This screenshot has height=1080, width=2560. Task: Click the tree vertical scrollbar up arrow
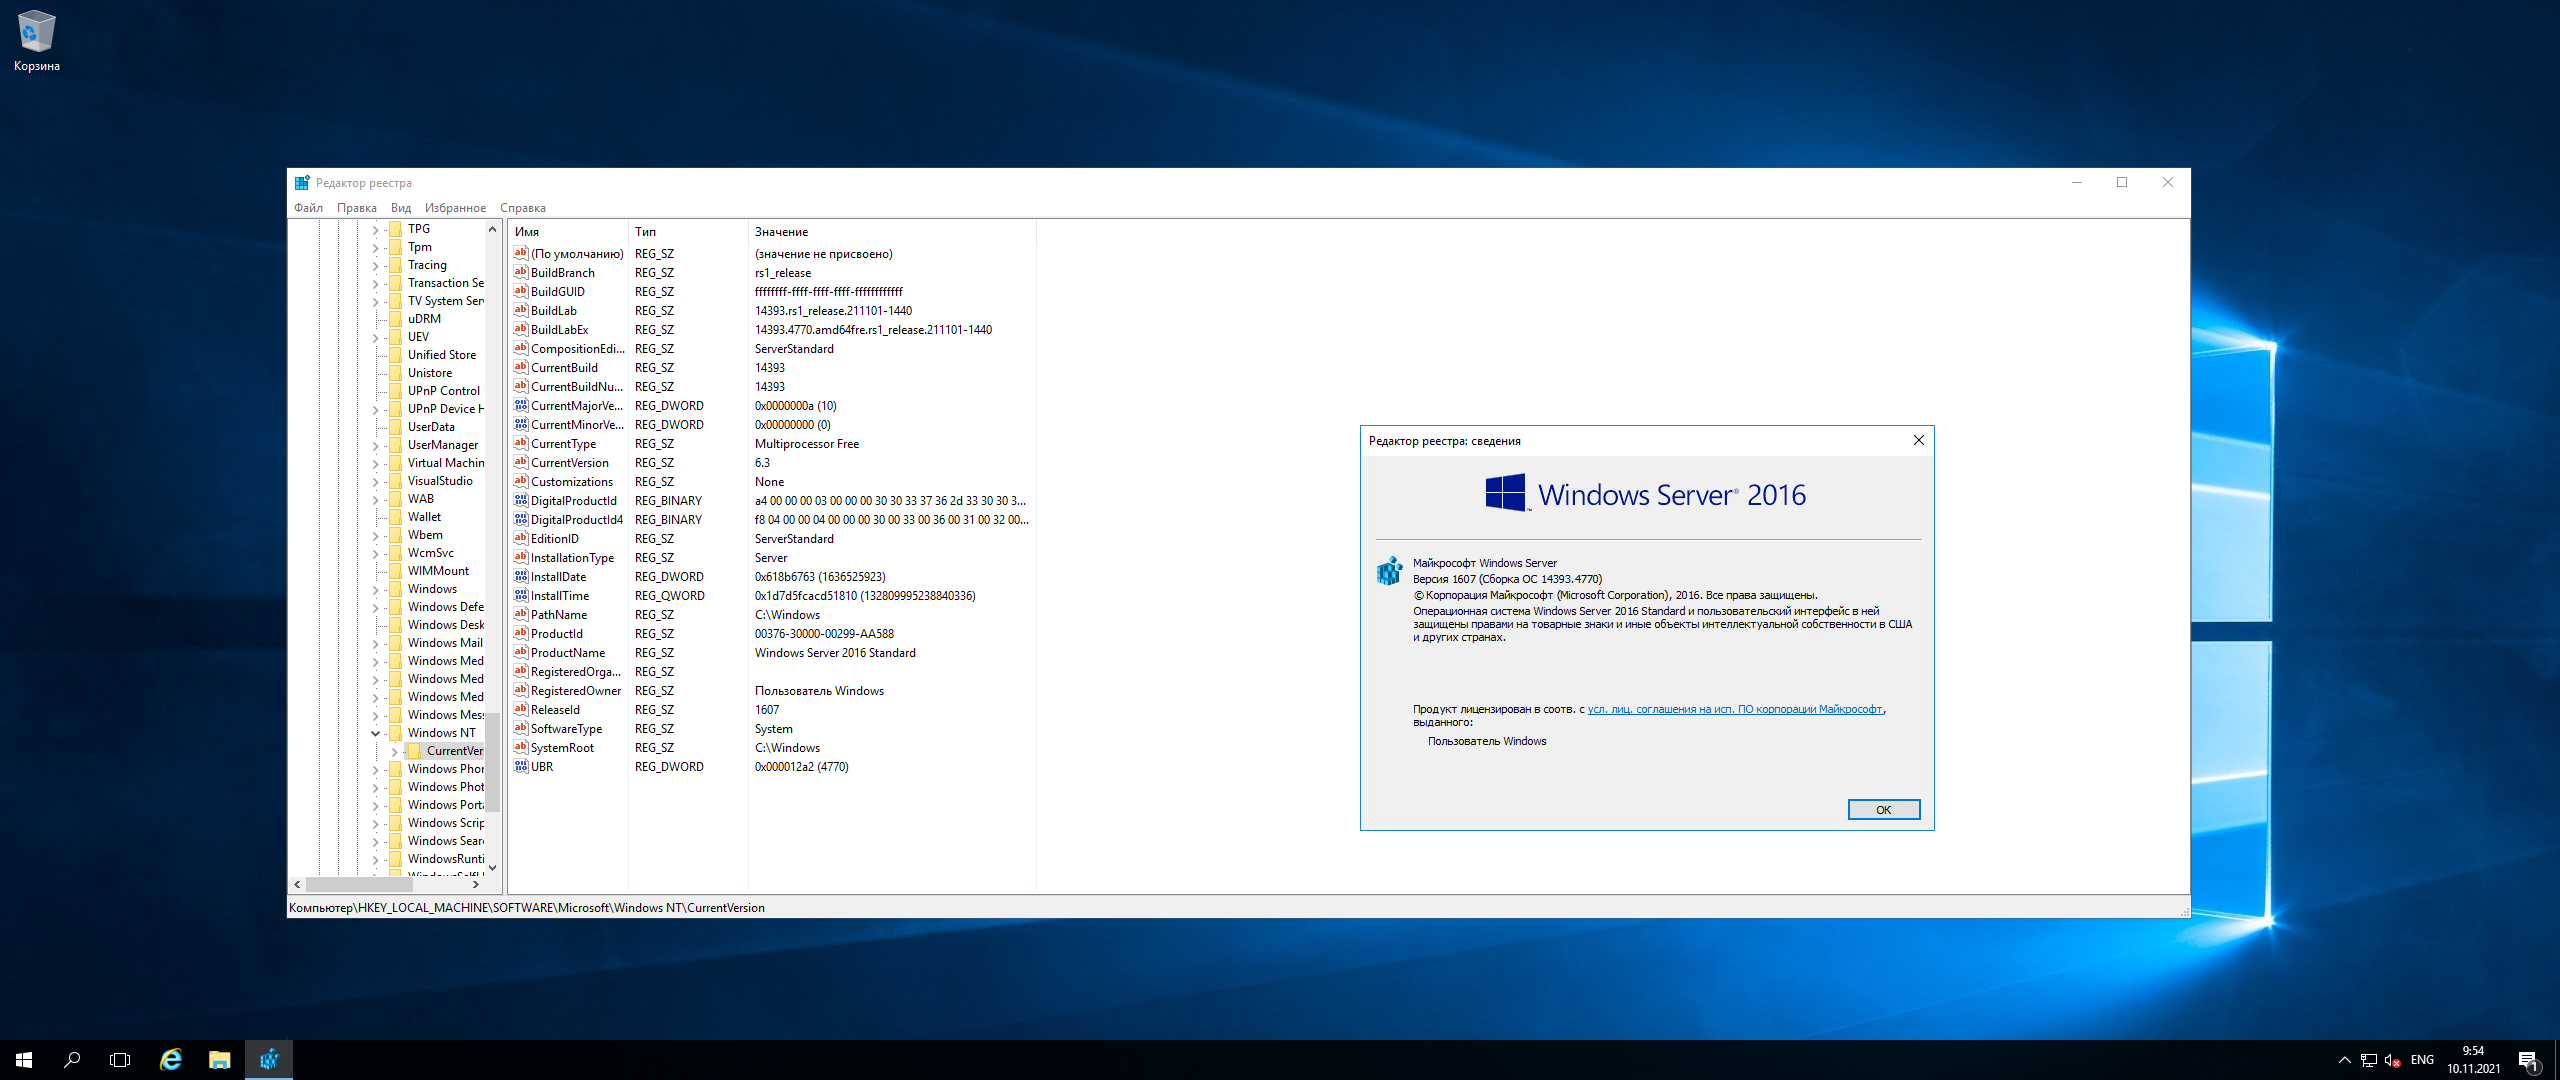click(x=492, y=229)
